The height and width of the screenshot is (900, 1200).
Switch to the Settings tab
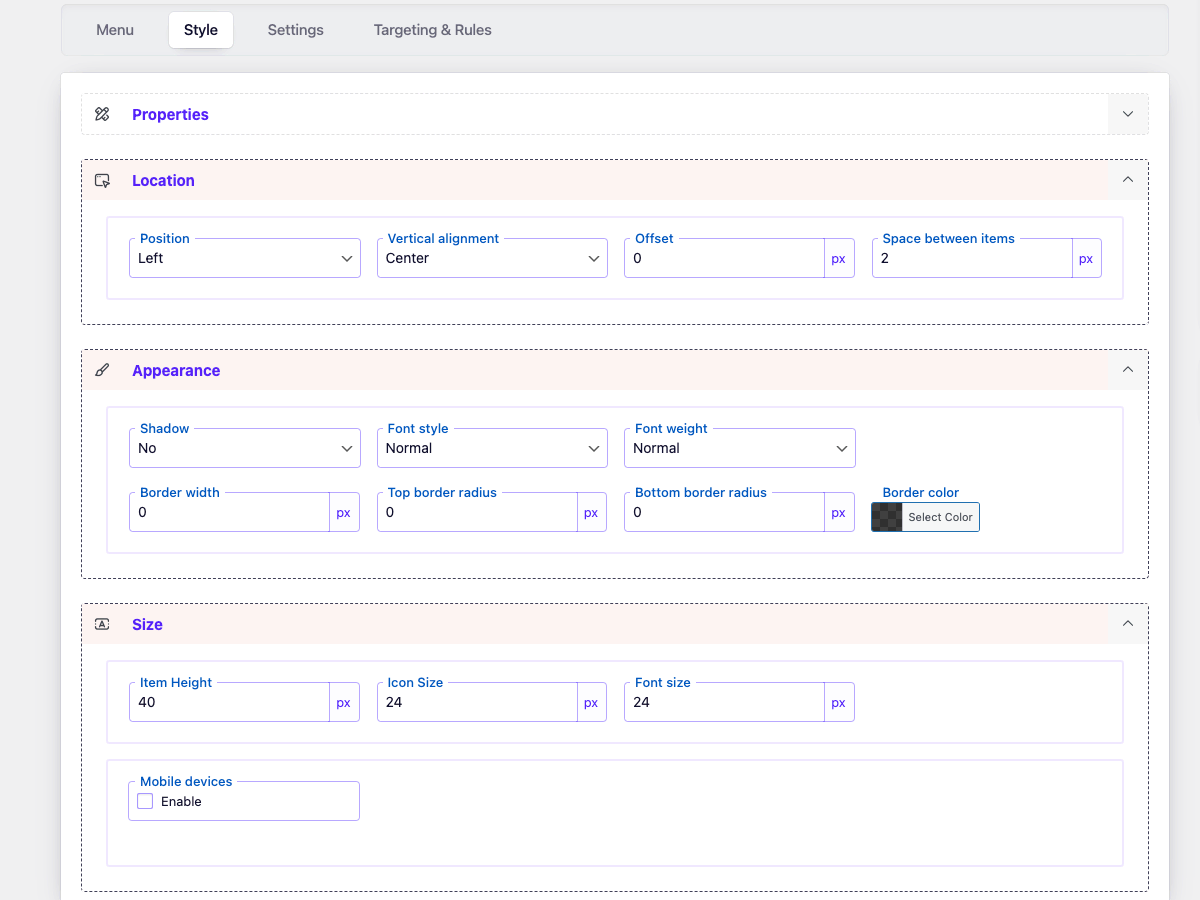[296, 30]
